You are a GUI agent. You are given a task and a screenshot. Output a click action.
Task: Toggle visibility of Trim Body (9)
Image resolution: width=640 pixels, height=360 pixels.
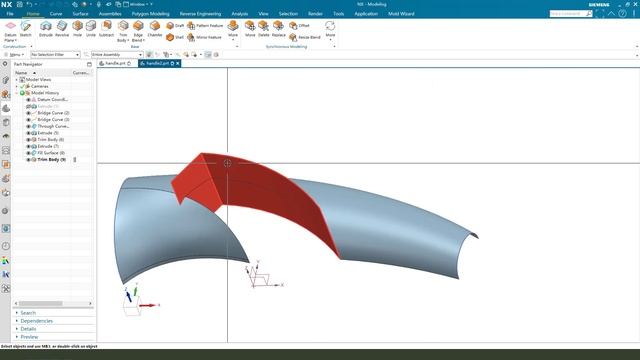tap(28, 160)
